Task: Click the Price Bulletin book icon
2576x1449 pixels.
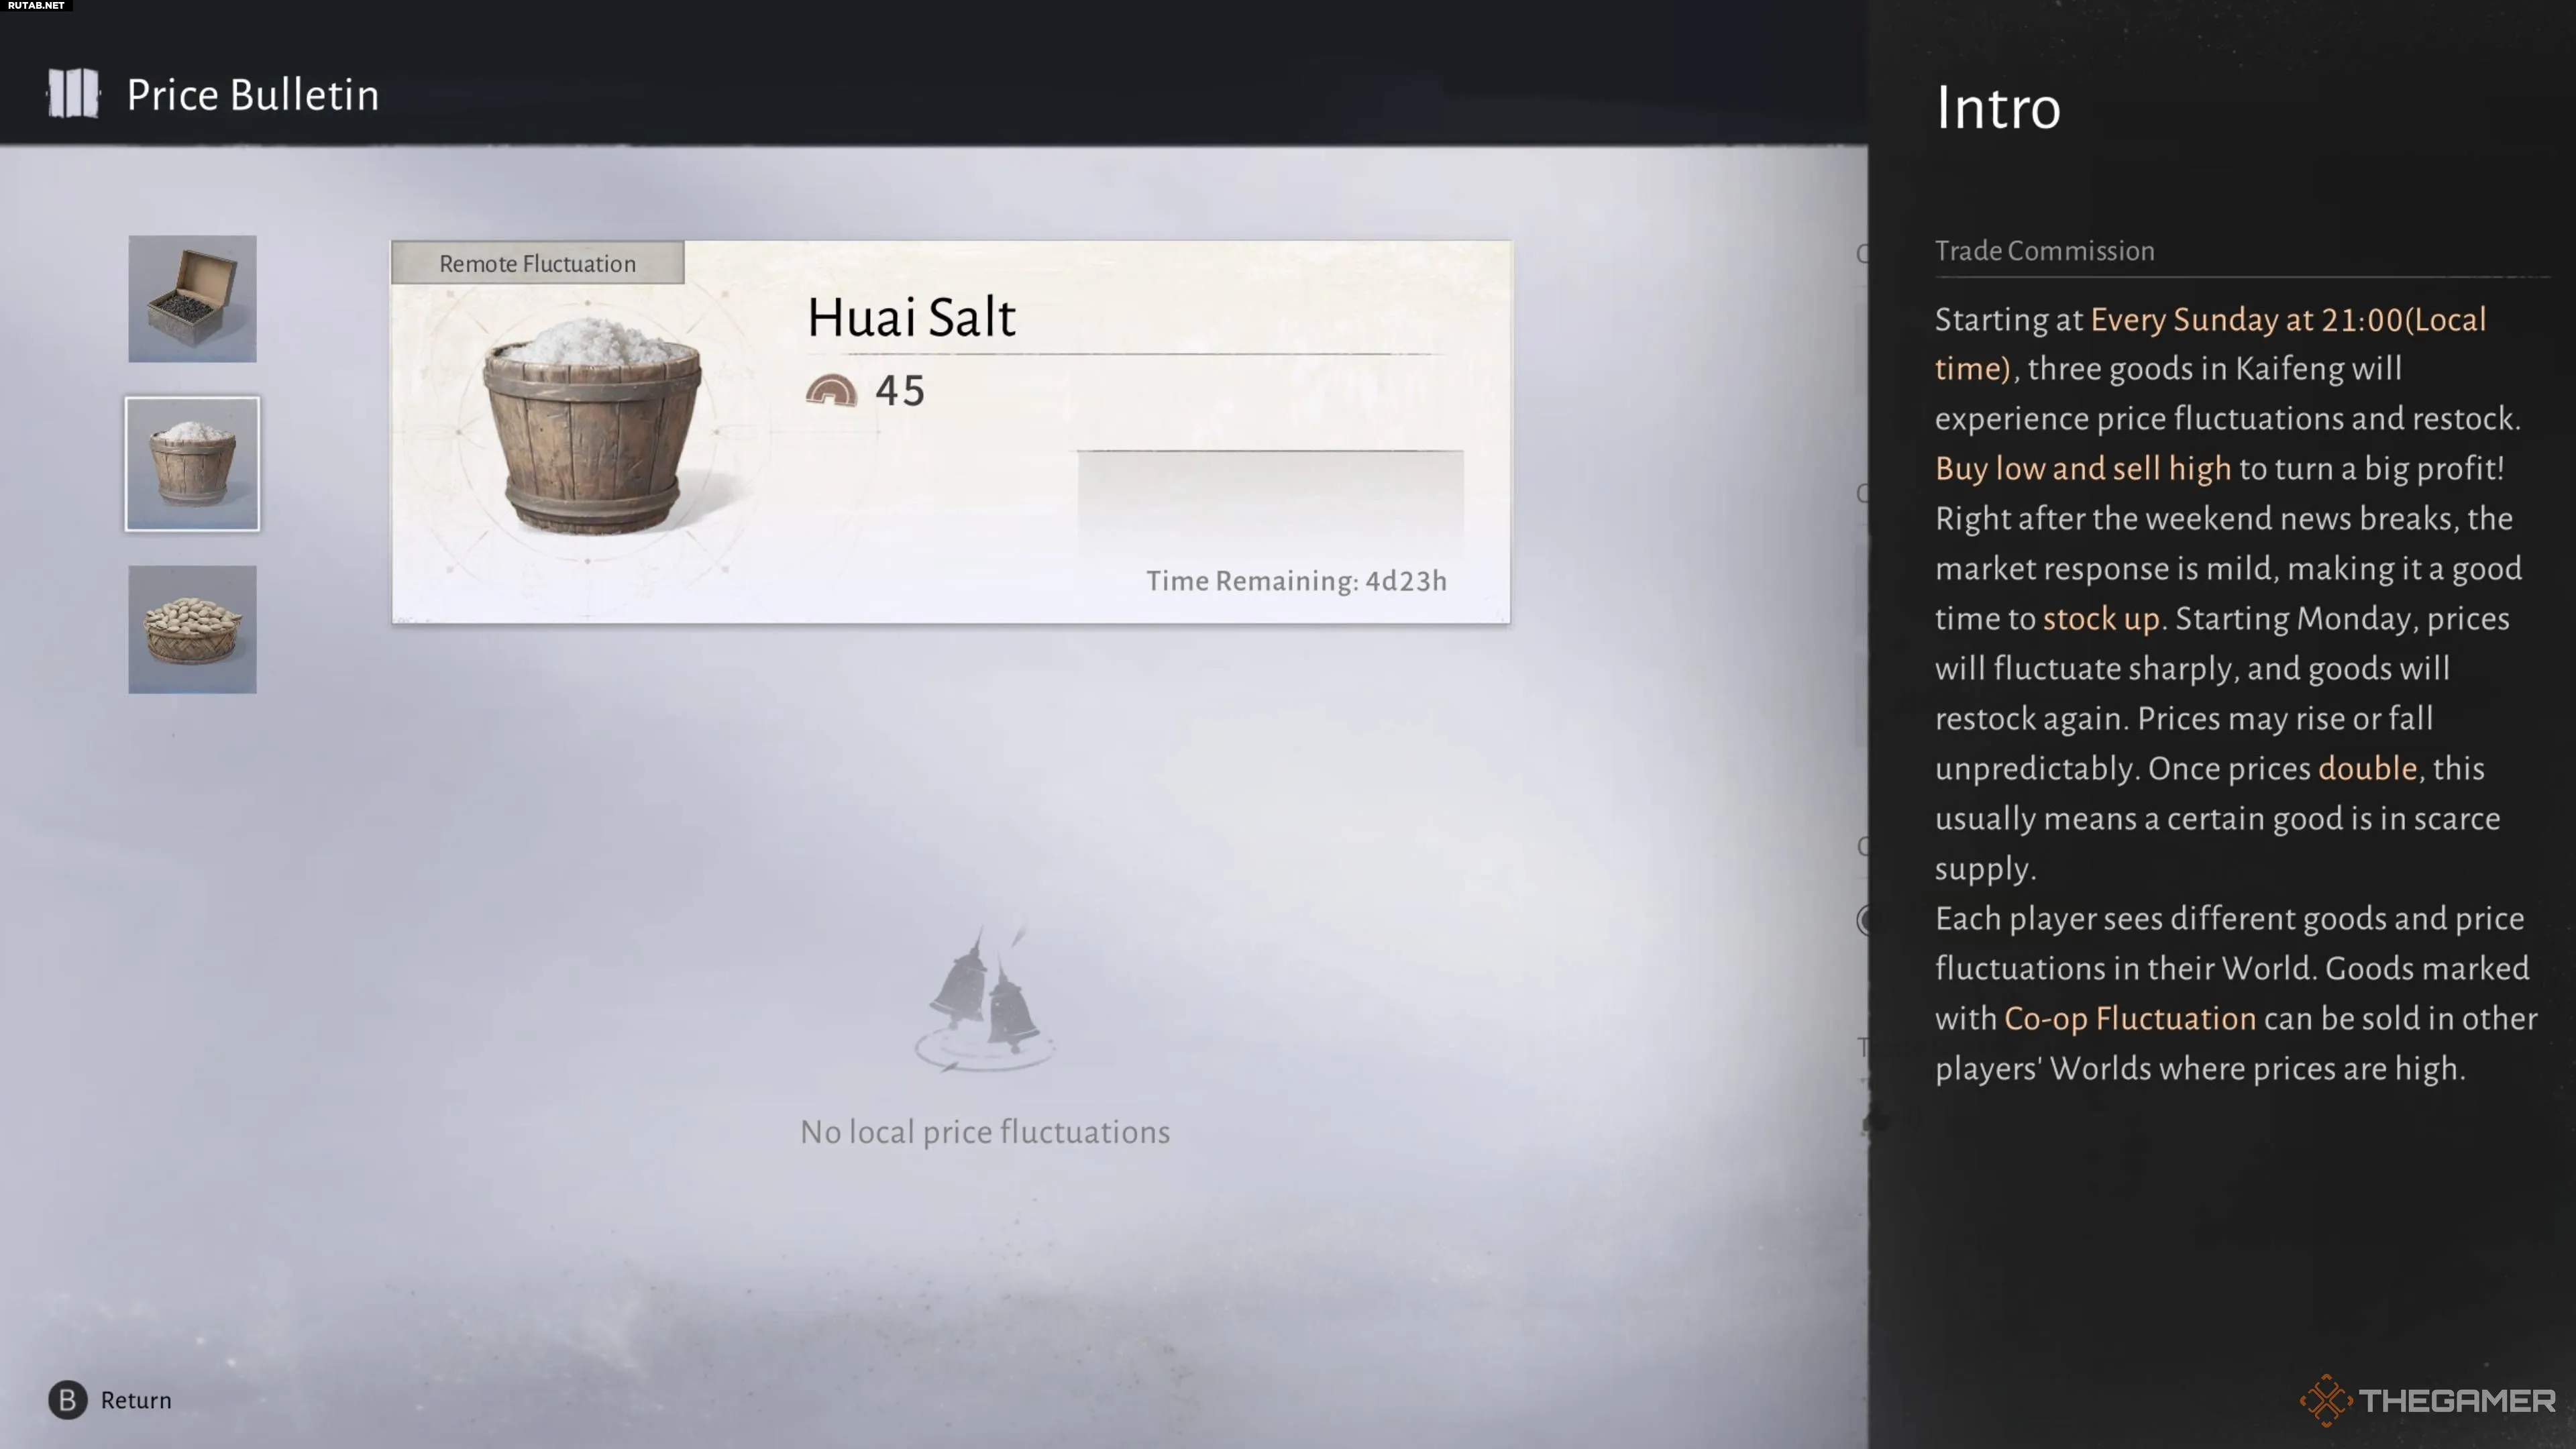Action: 73,94
